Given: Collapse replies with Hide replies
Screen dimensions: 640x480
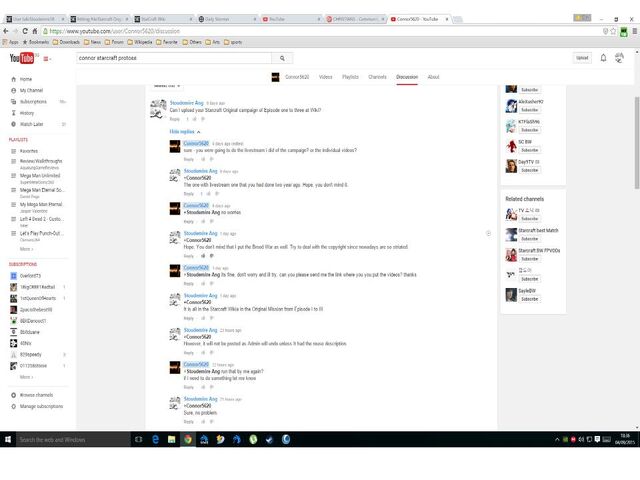Looking at the screenshot, I should (185, 132).
